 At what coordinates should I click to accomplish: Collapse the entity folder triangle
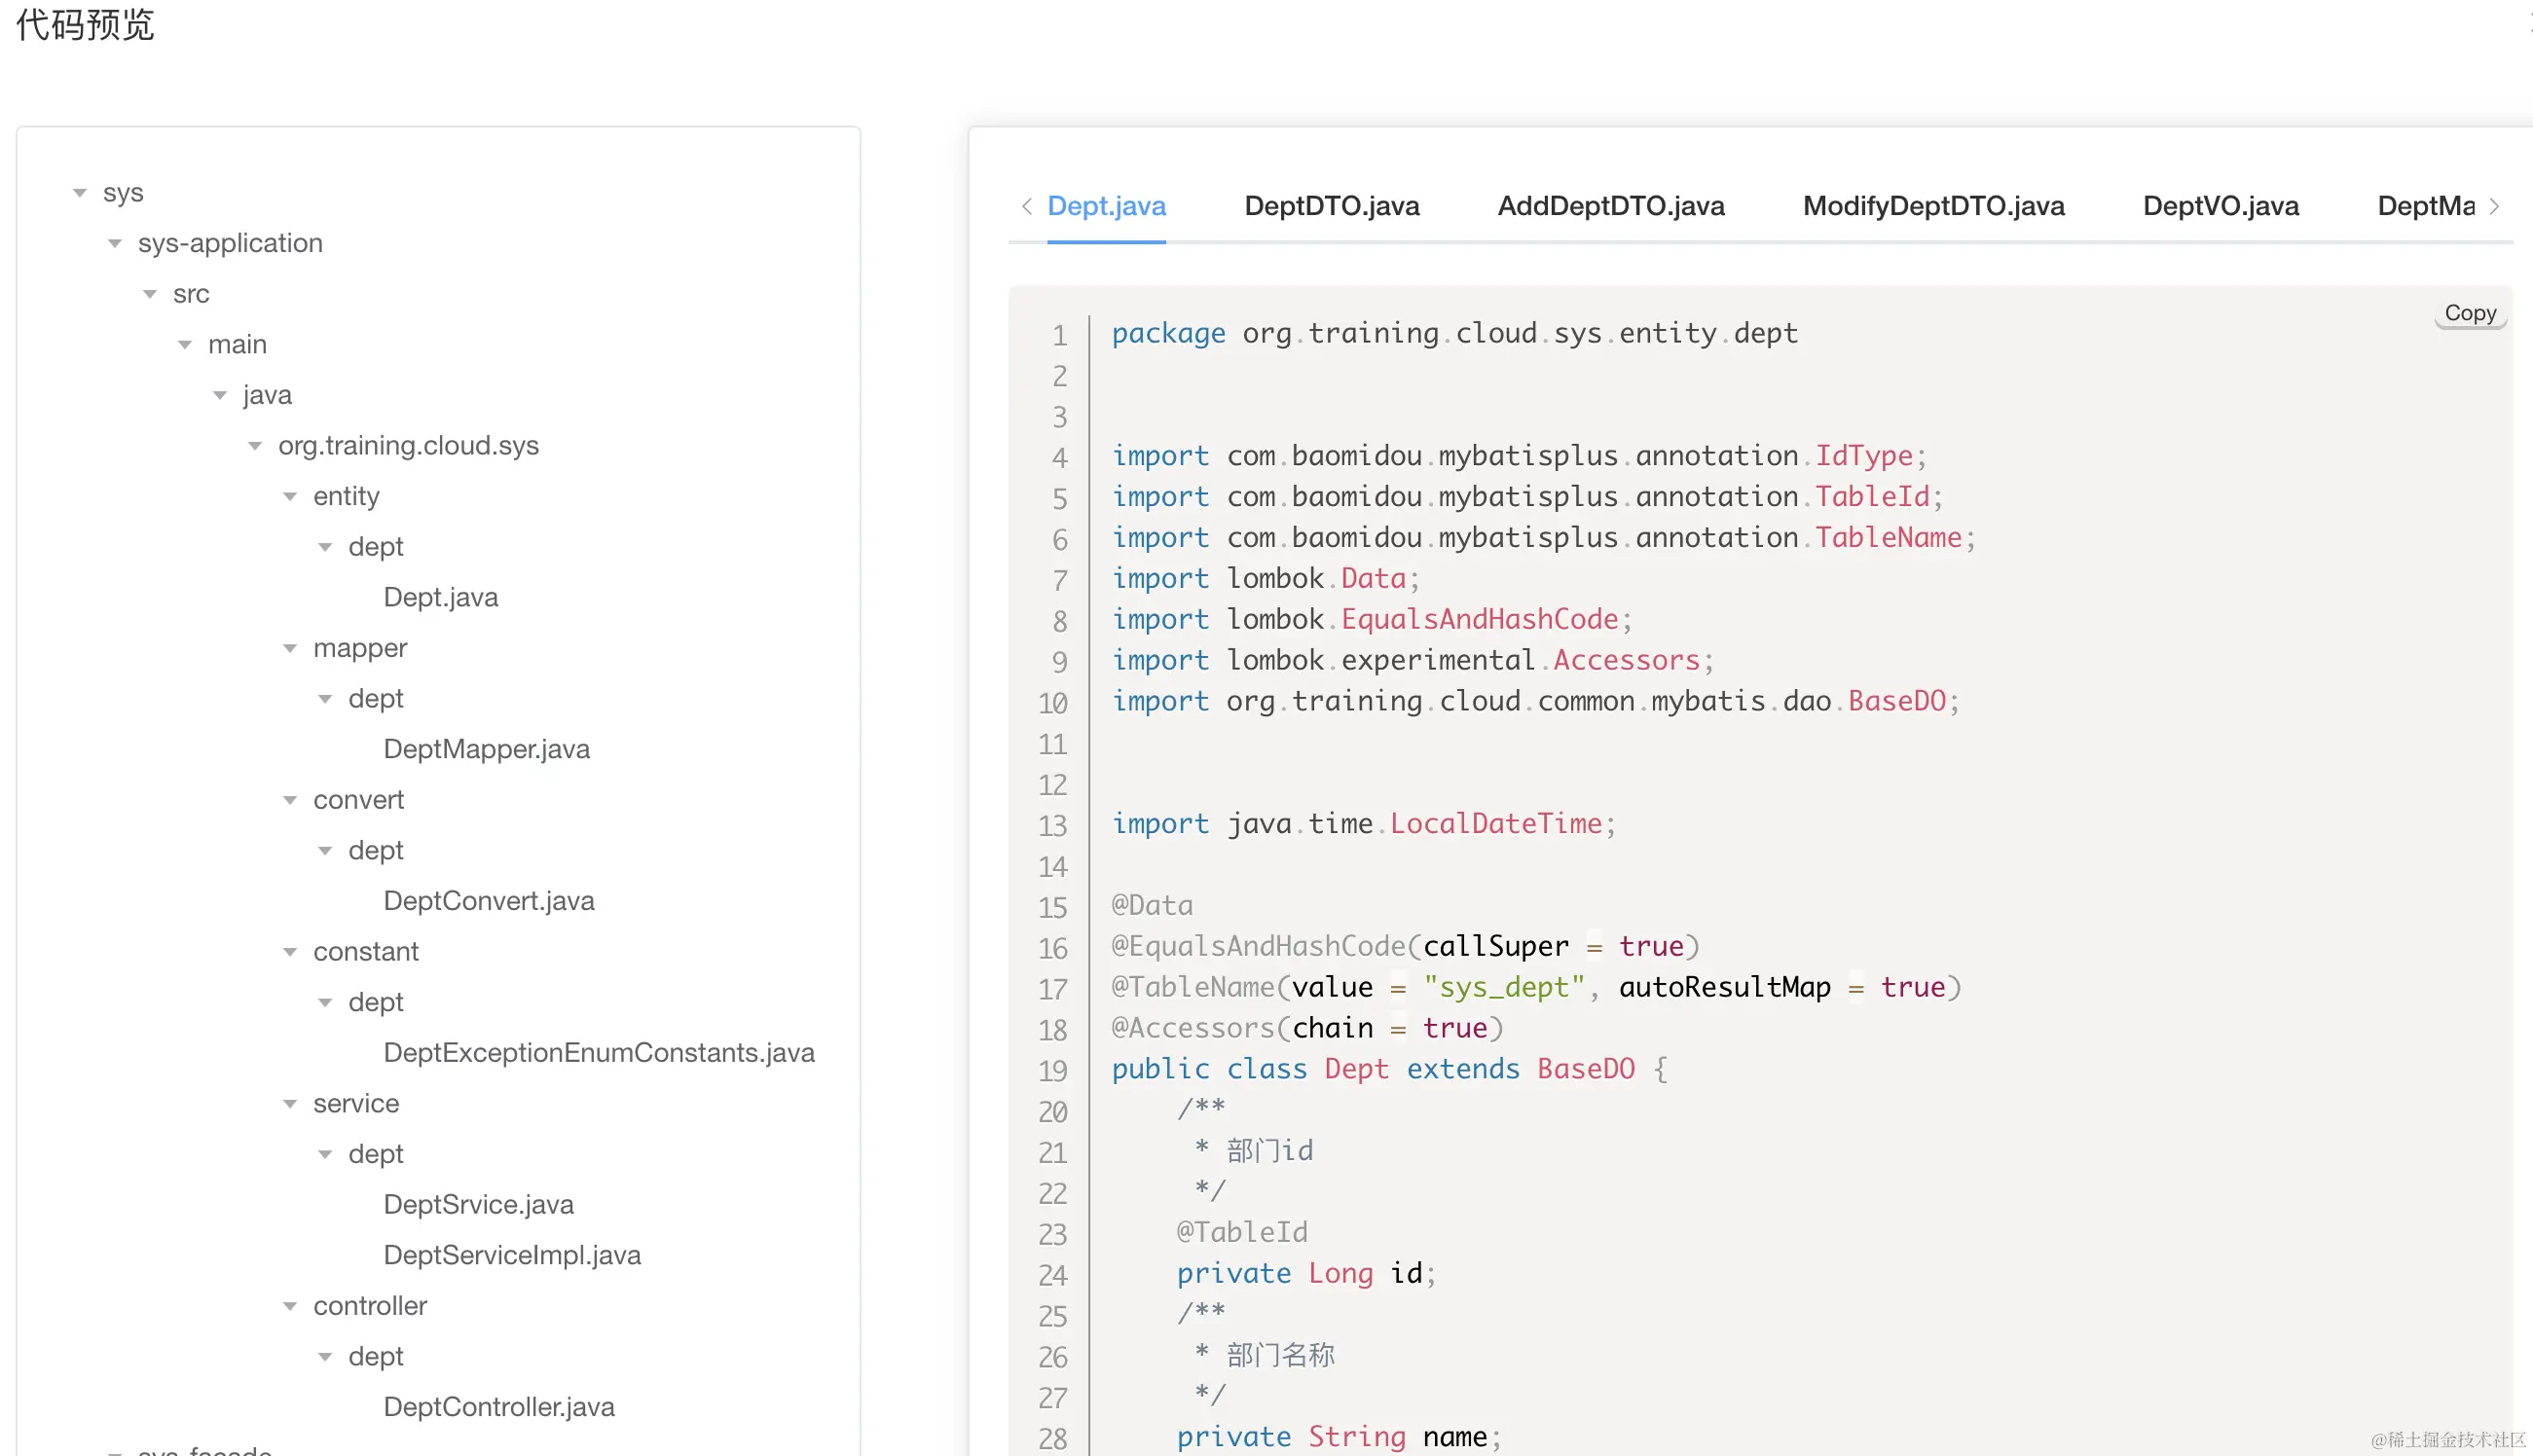[x=290, y=497]
